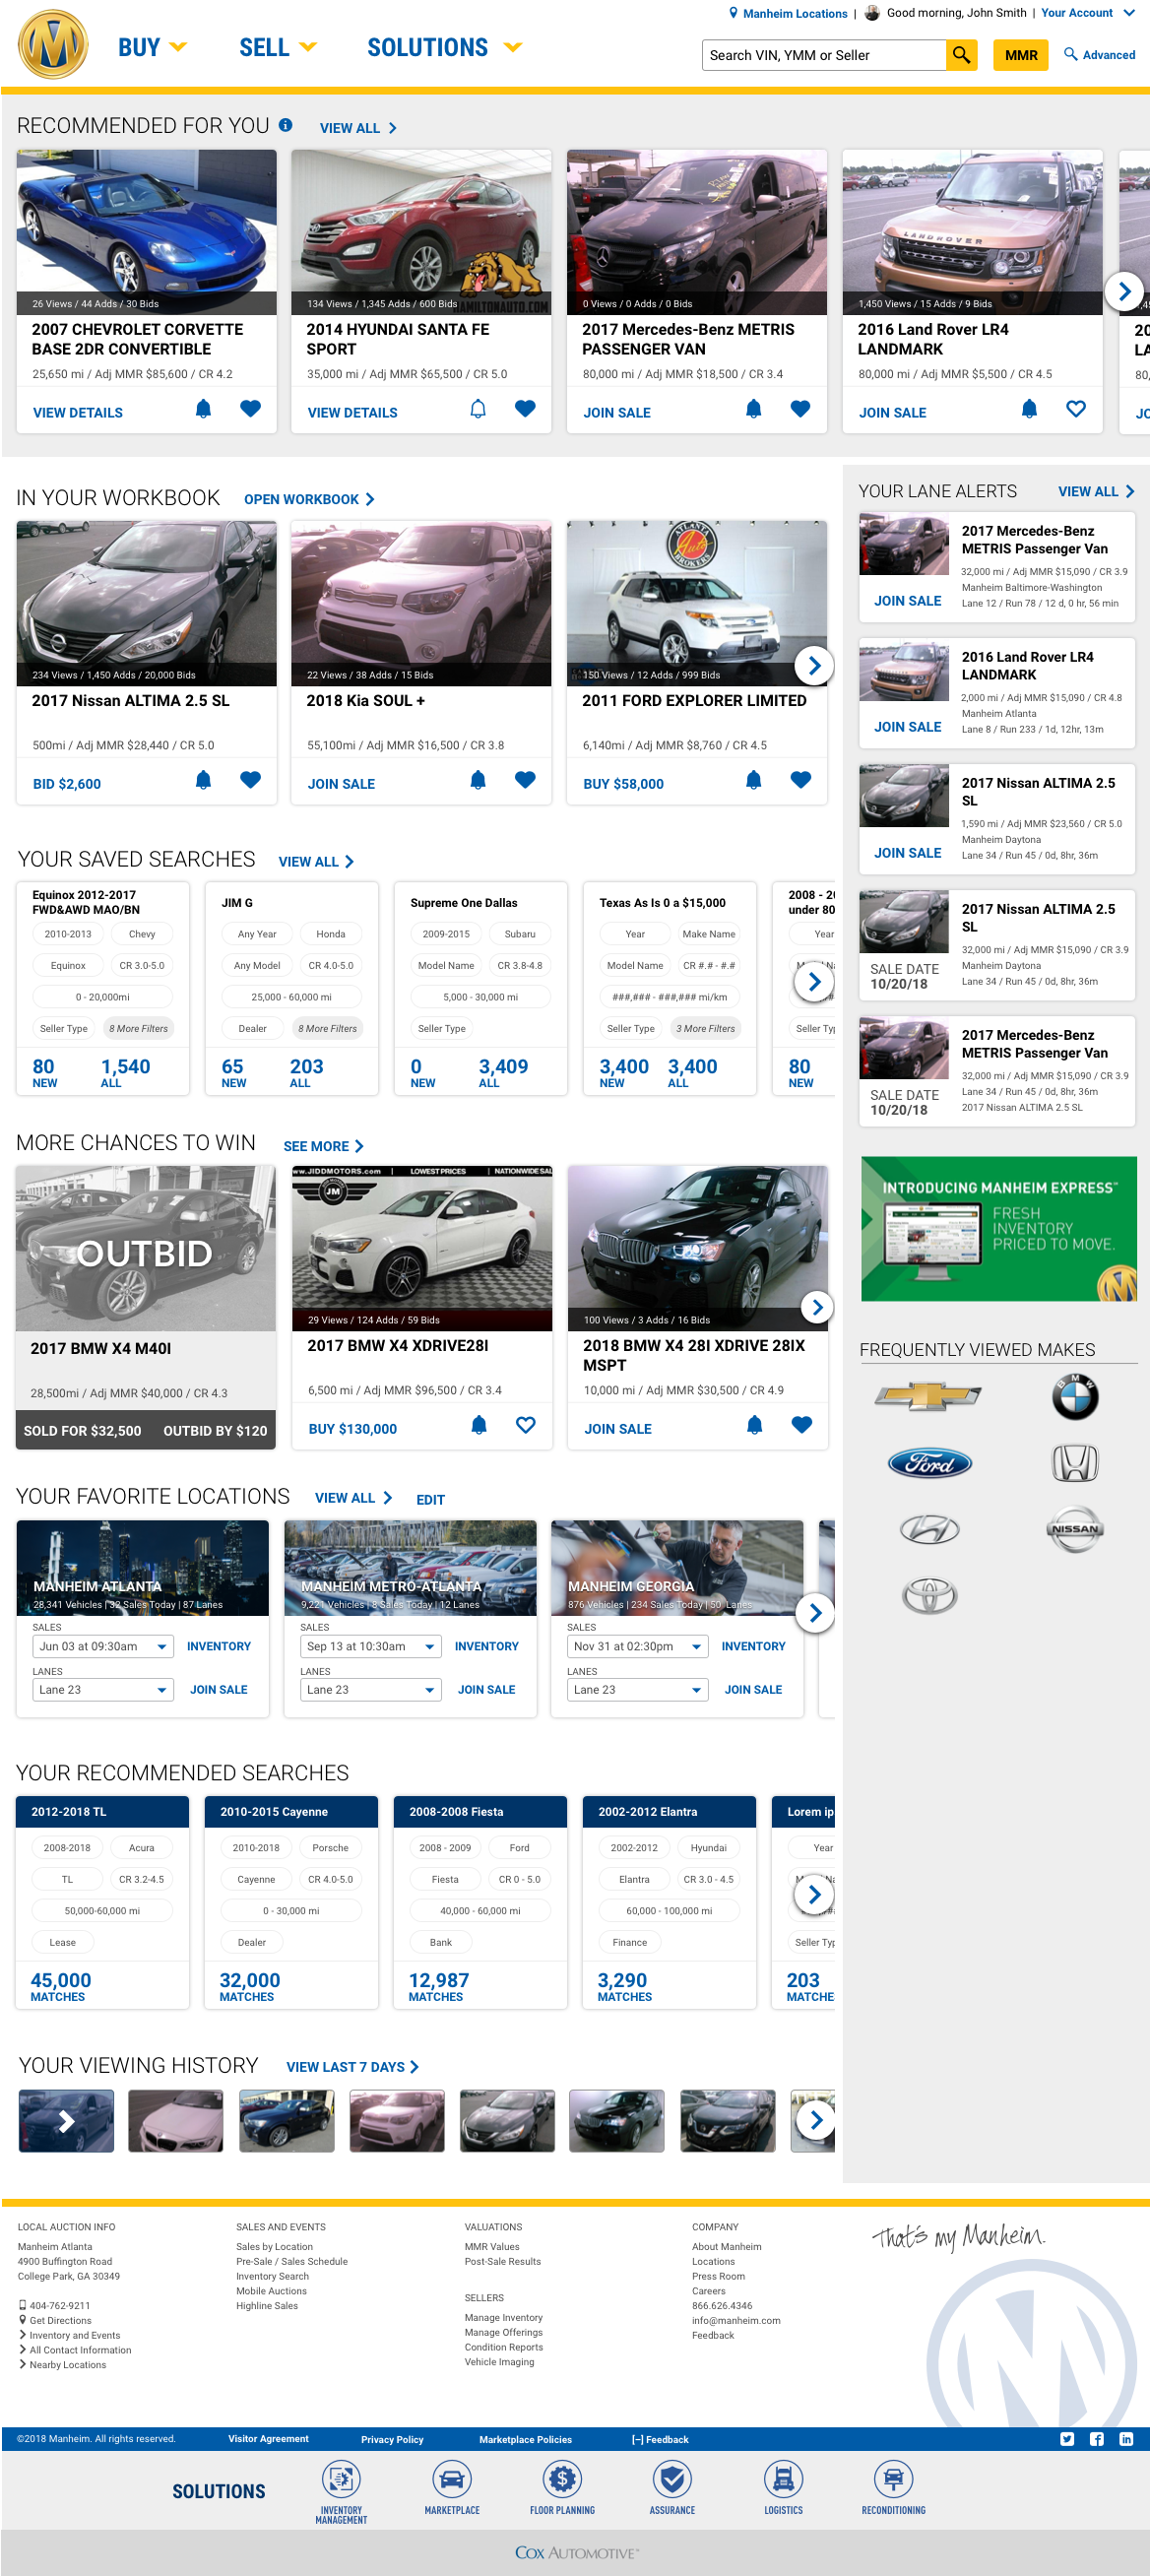The image size is (1150, 2576).
Task: Open Manheim Georgia lanes dropdown
Action: (638, 1689)
